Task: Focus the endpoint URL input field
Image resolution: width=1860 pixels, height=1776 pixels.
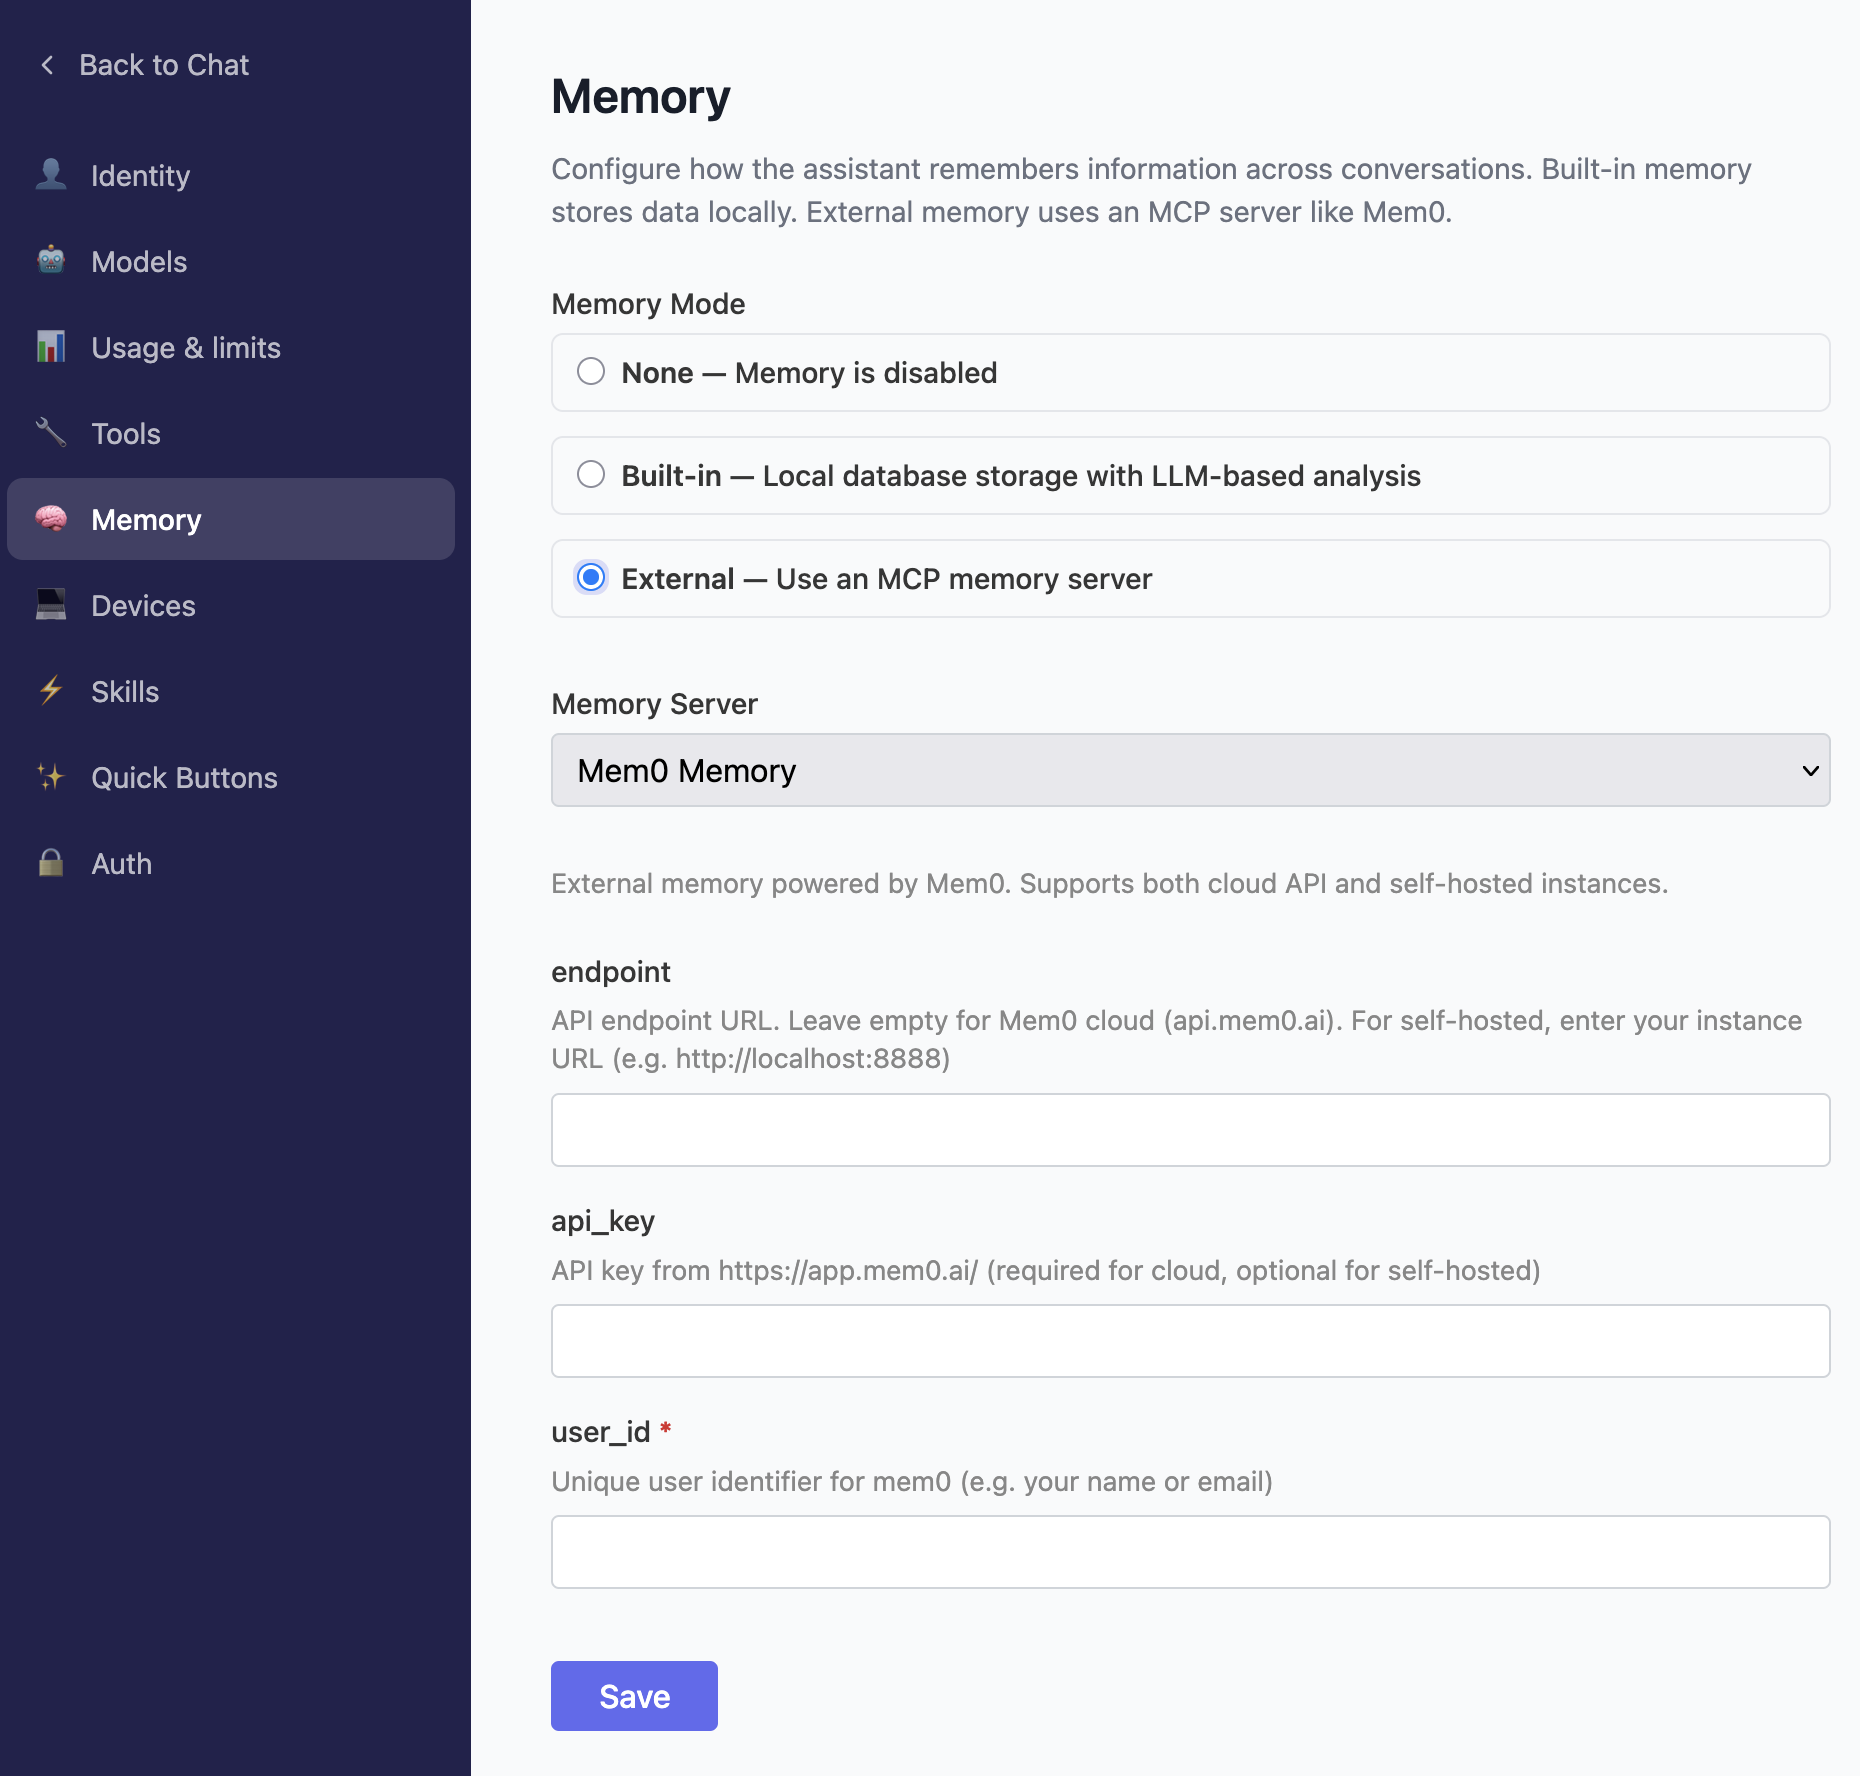Action: [x=1190, y=1130]
